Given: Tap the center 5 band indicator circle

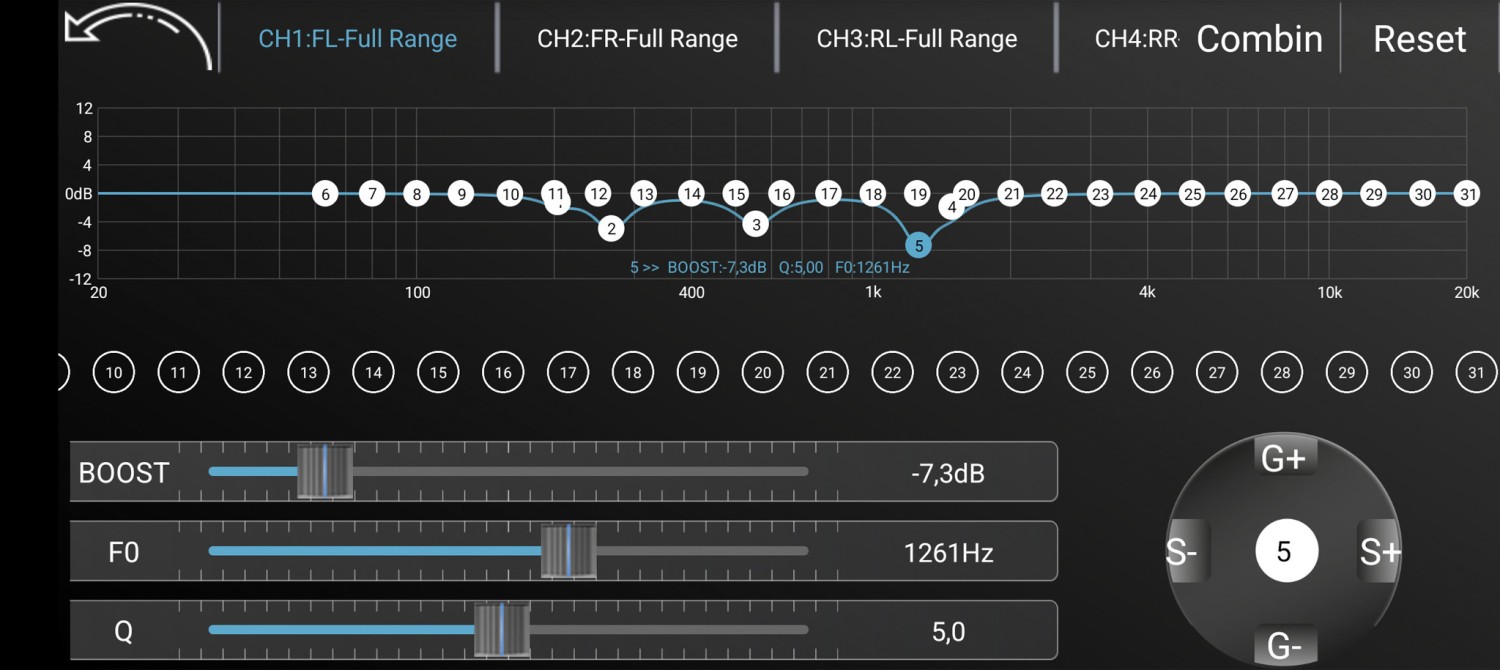Looking at the screenshot, I should [x=1284, y=551].
